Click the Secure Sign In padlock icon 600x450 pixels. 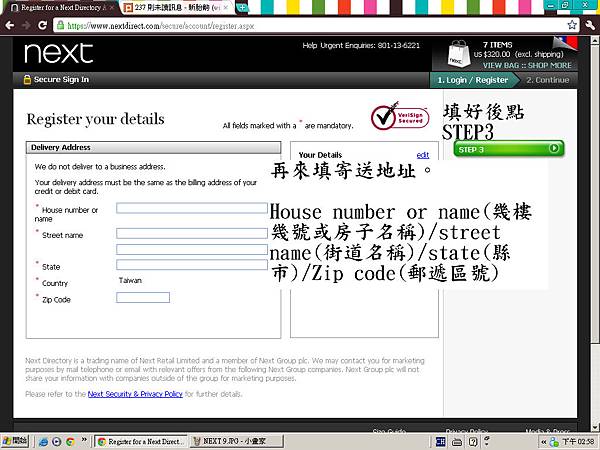click(x=27, y=79)
